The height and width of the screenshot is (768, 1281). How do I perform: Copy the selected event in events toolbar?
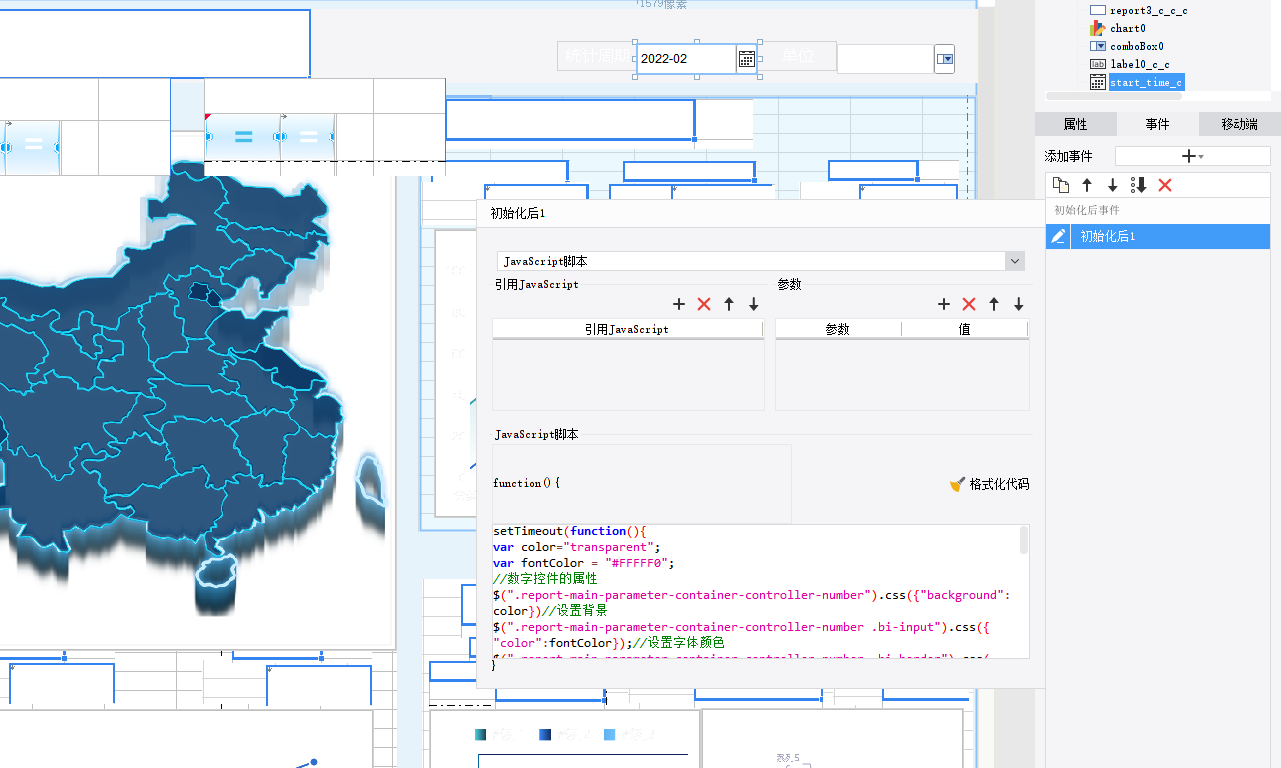(1061, 185)
